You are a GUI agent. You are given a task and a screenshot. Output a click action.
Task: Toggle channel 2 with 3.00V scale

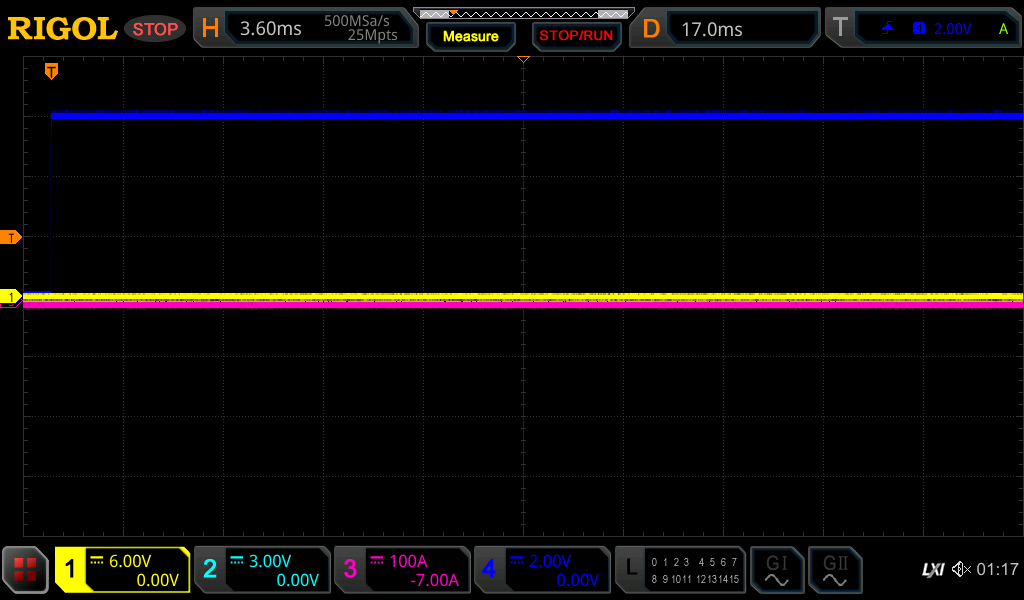click(x=262, y=570)
